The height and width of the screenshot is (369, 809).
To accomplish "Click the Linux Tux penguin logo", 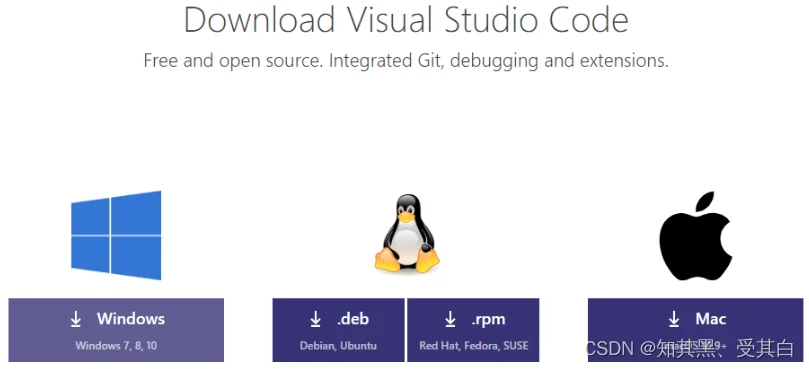I will point(407,233).
